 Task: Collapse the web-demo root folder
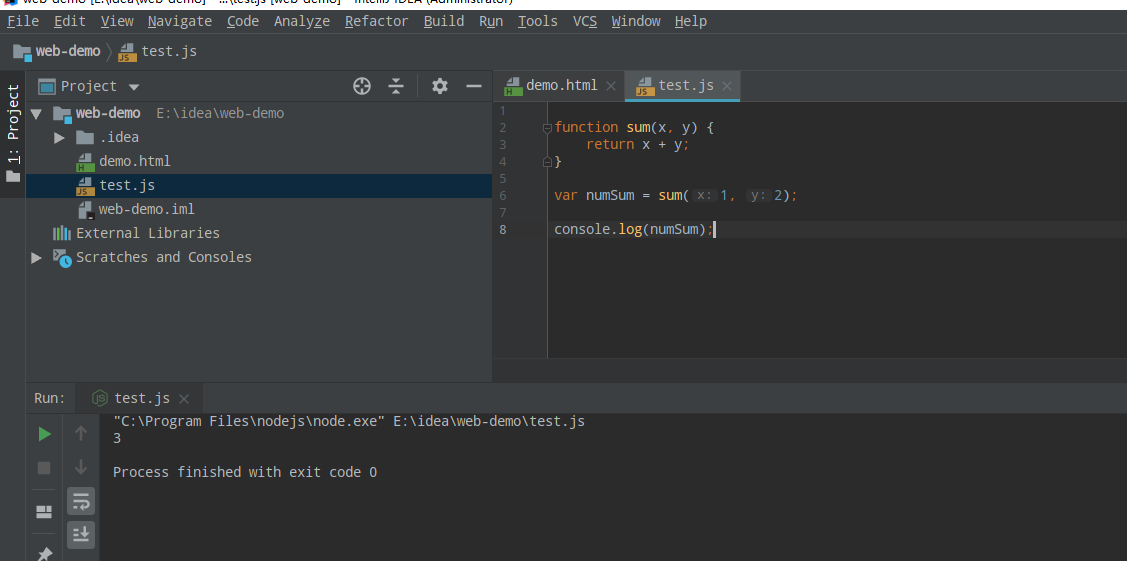36,113
